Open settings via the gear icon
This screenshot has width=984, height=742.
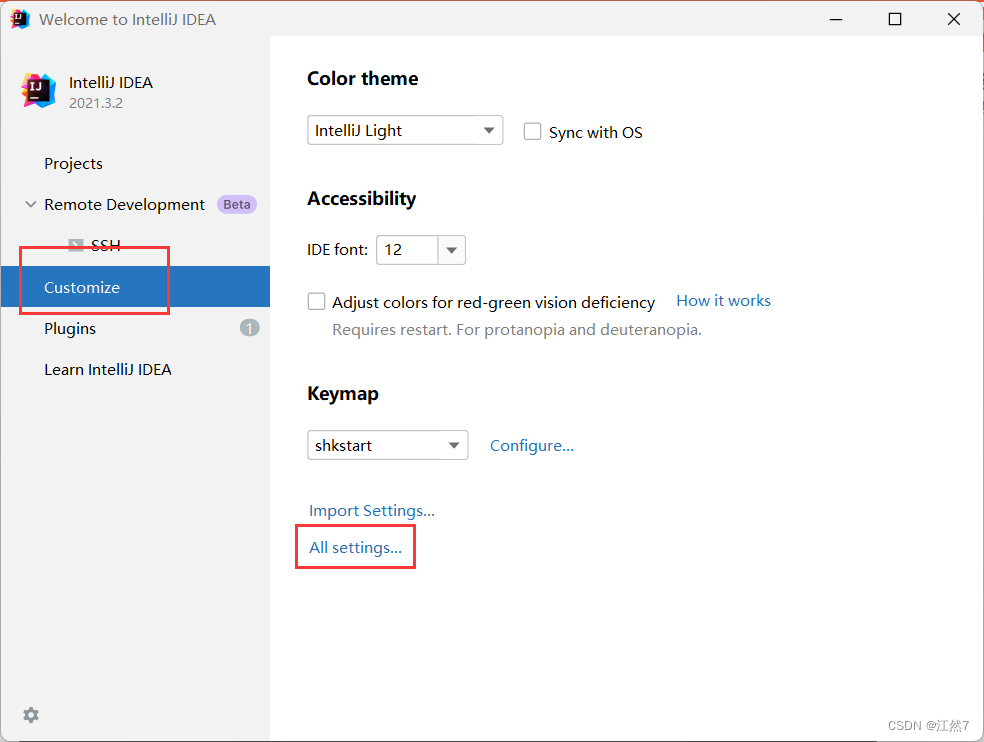click(30, 715)
